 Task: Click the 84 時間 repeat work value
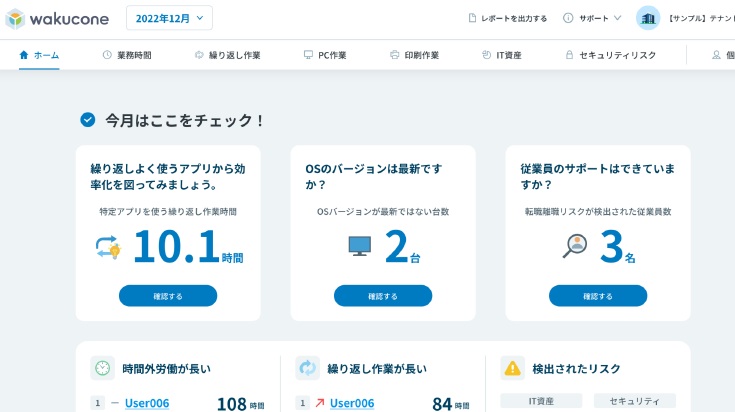point(450,404)
